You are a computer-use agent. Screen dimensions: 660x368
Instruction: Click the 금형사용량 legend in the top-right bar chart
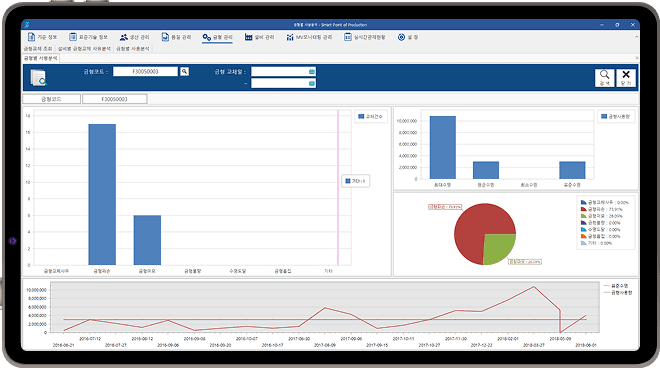(x=616, y=117)
